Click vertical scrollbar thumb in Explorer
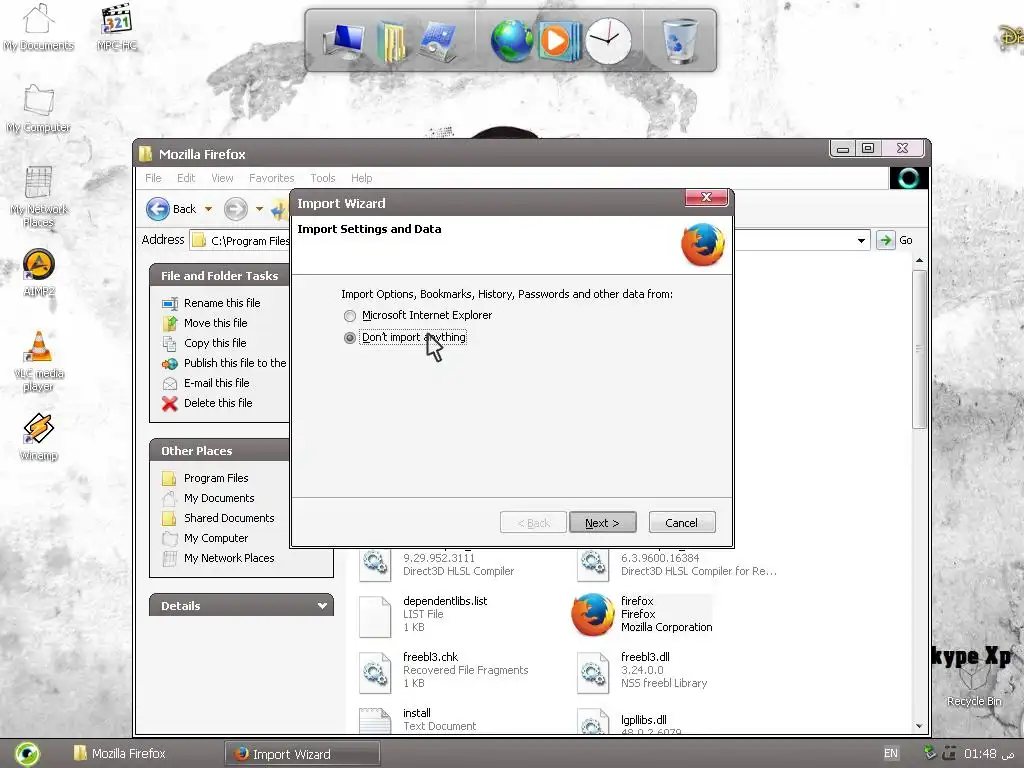Screen dimensions: 1024x768 click(920, 349)
